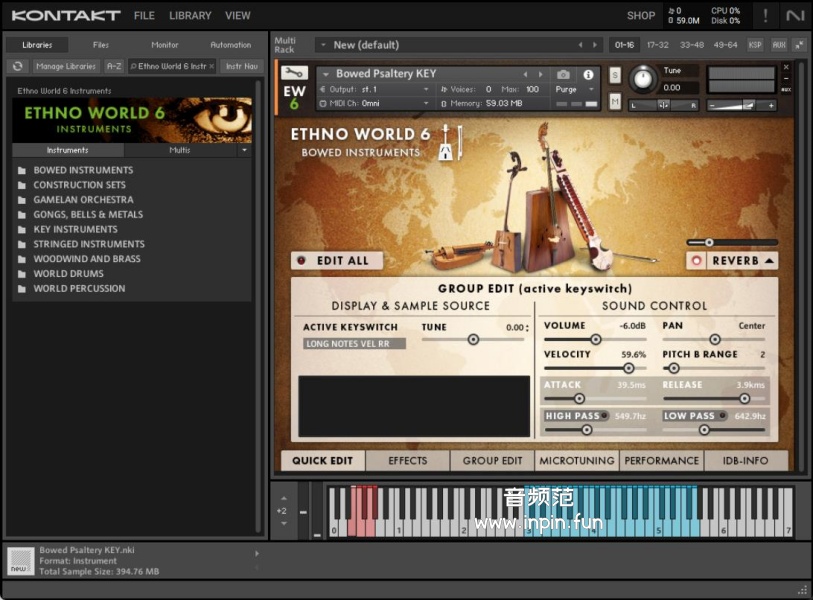
Task: Click the refresh libraries icon
Action: click(x=17, y=66)
